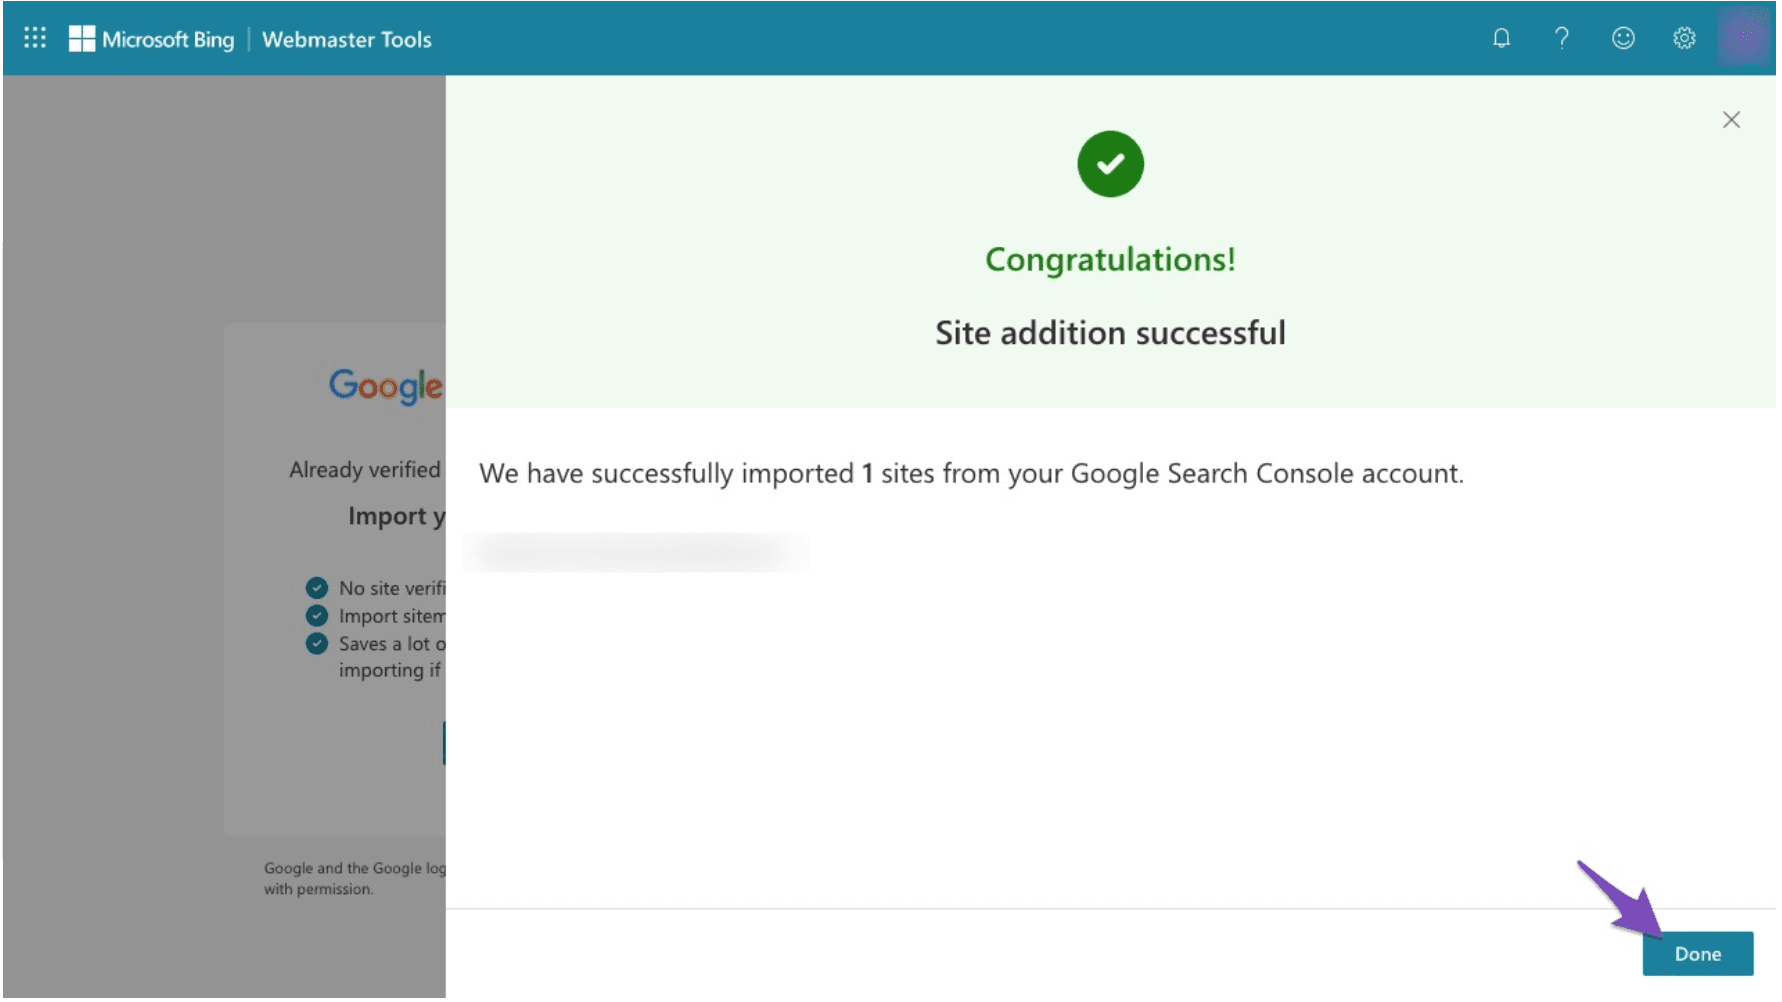
Task: Click the "Site addition successful" text
Action: 1112,333
